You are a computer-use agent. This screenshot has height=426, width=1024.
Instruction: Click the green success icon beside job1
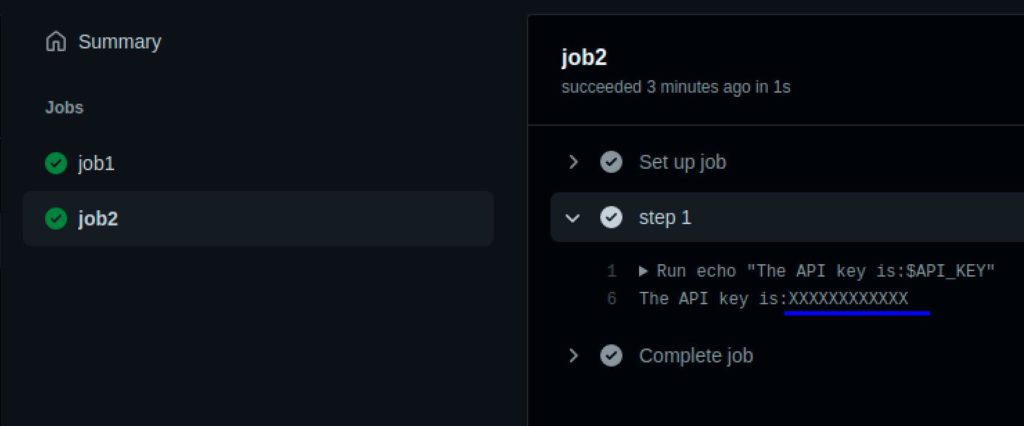(x=56, y=163)
